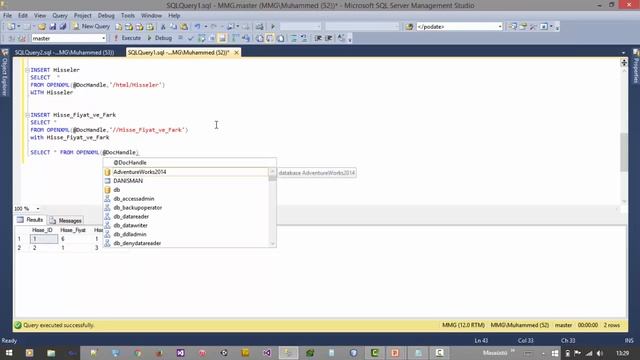Screen dimensions: 640x360
Task: Open the Undo history dropdown arrow
Action: click(x=205, y=27)
